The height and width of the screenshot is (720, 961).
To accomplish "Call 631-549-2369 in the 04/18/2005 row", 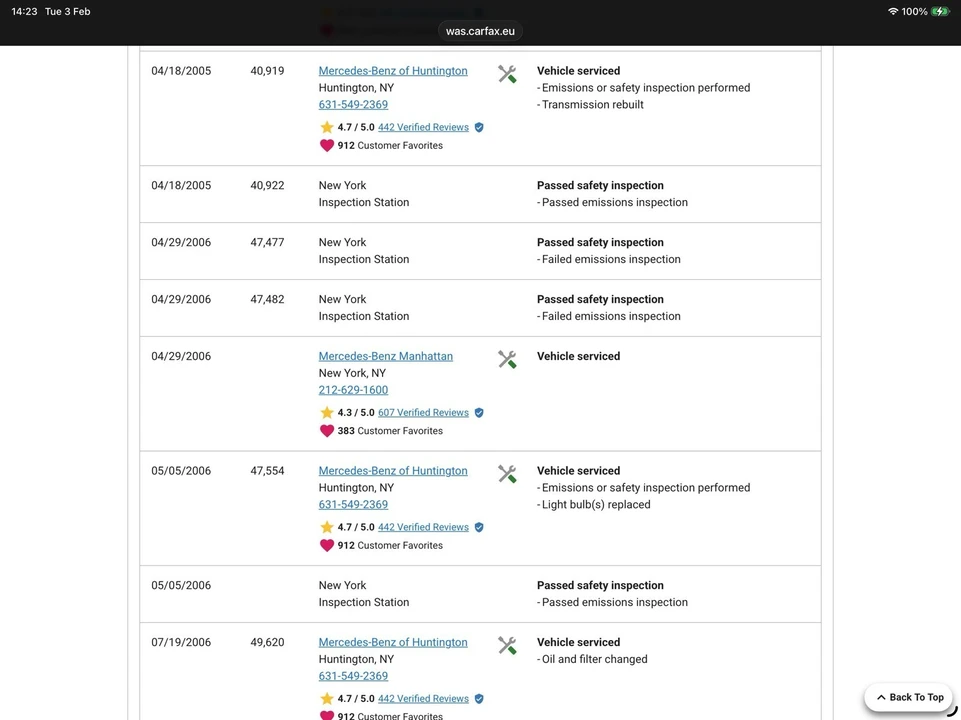I will [353, 105].
